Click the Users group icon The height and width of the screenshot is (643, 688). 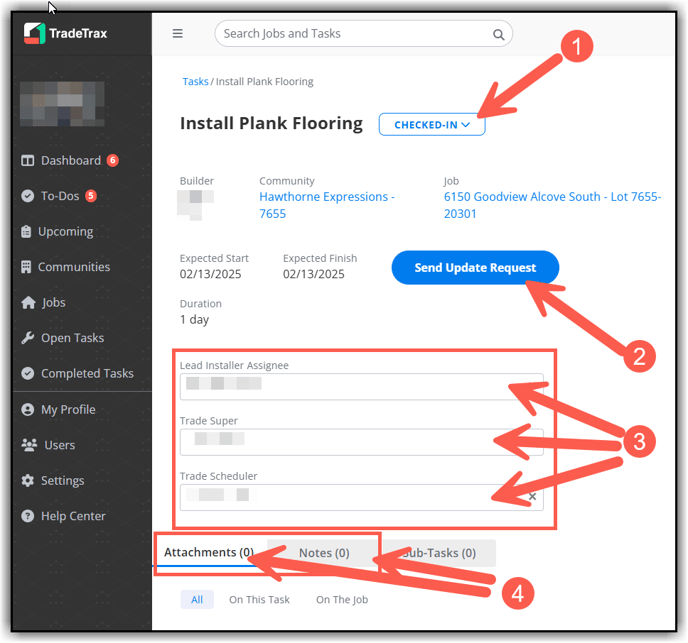29,445
